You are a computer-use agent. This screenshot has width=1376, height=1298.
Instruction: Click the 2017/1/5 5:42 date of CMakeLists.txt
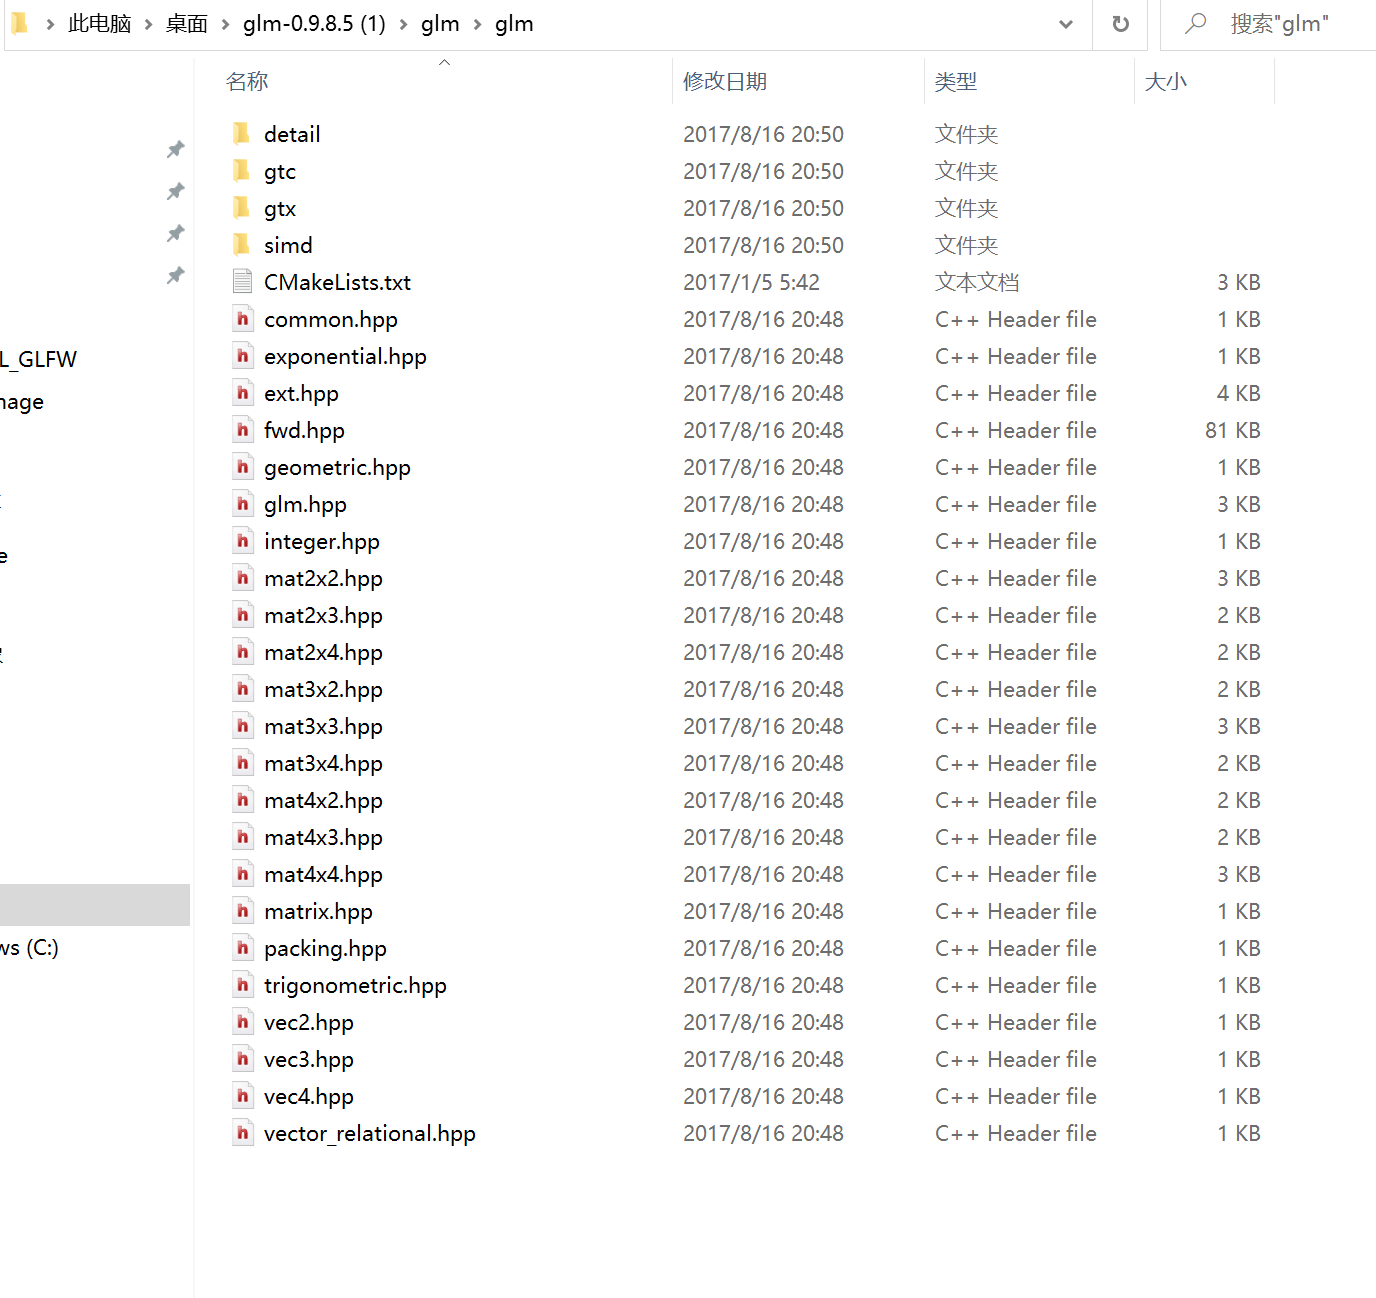point(751,282)
